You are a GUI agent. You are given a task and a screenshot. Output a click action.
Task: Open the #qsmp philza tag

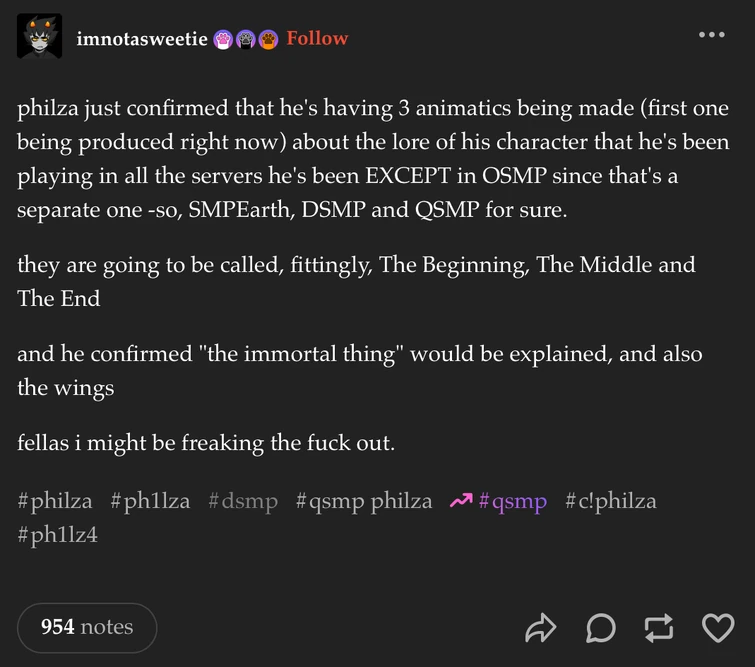click(x=364, y=501)
